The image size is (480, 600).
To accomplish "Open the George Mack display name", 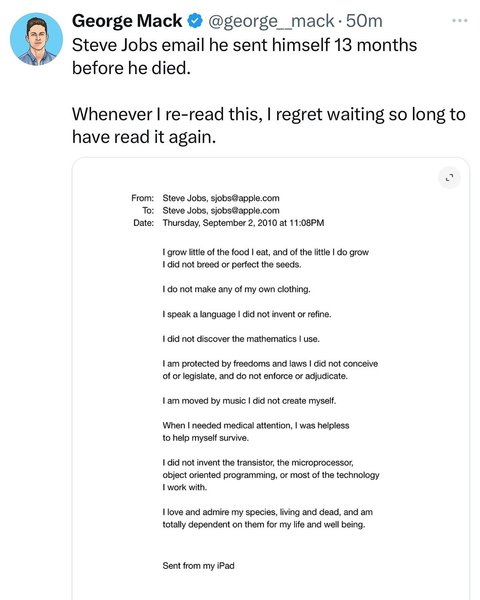I will point(127,21).
